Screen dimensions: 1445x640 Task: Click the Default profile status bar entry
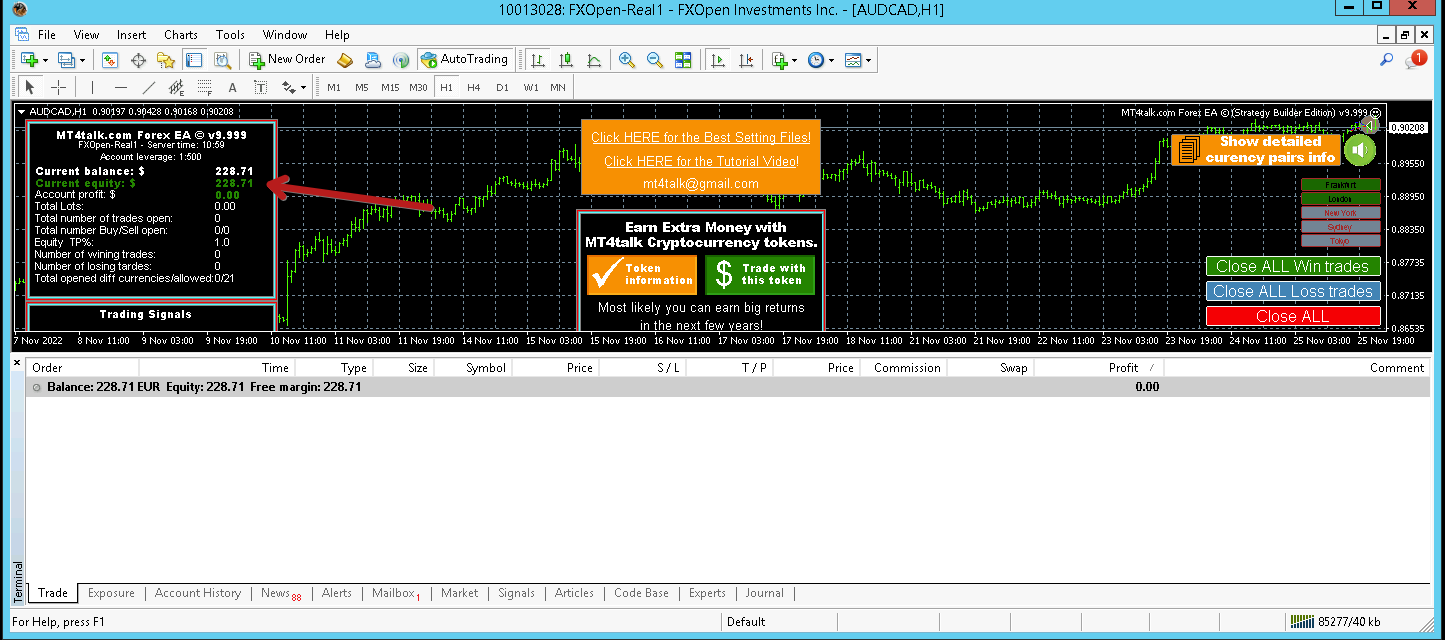pos(746,622)
